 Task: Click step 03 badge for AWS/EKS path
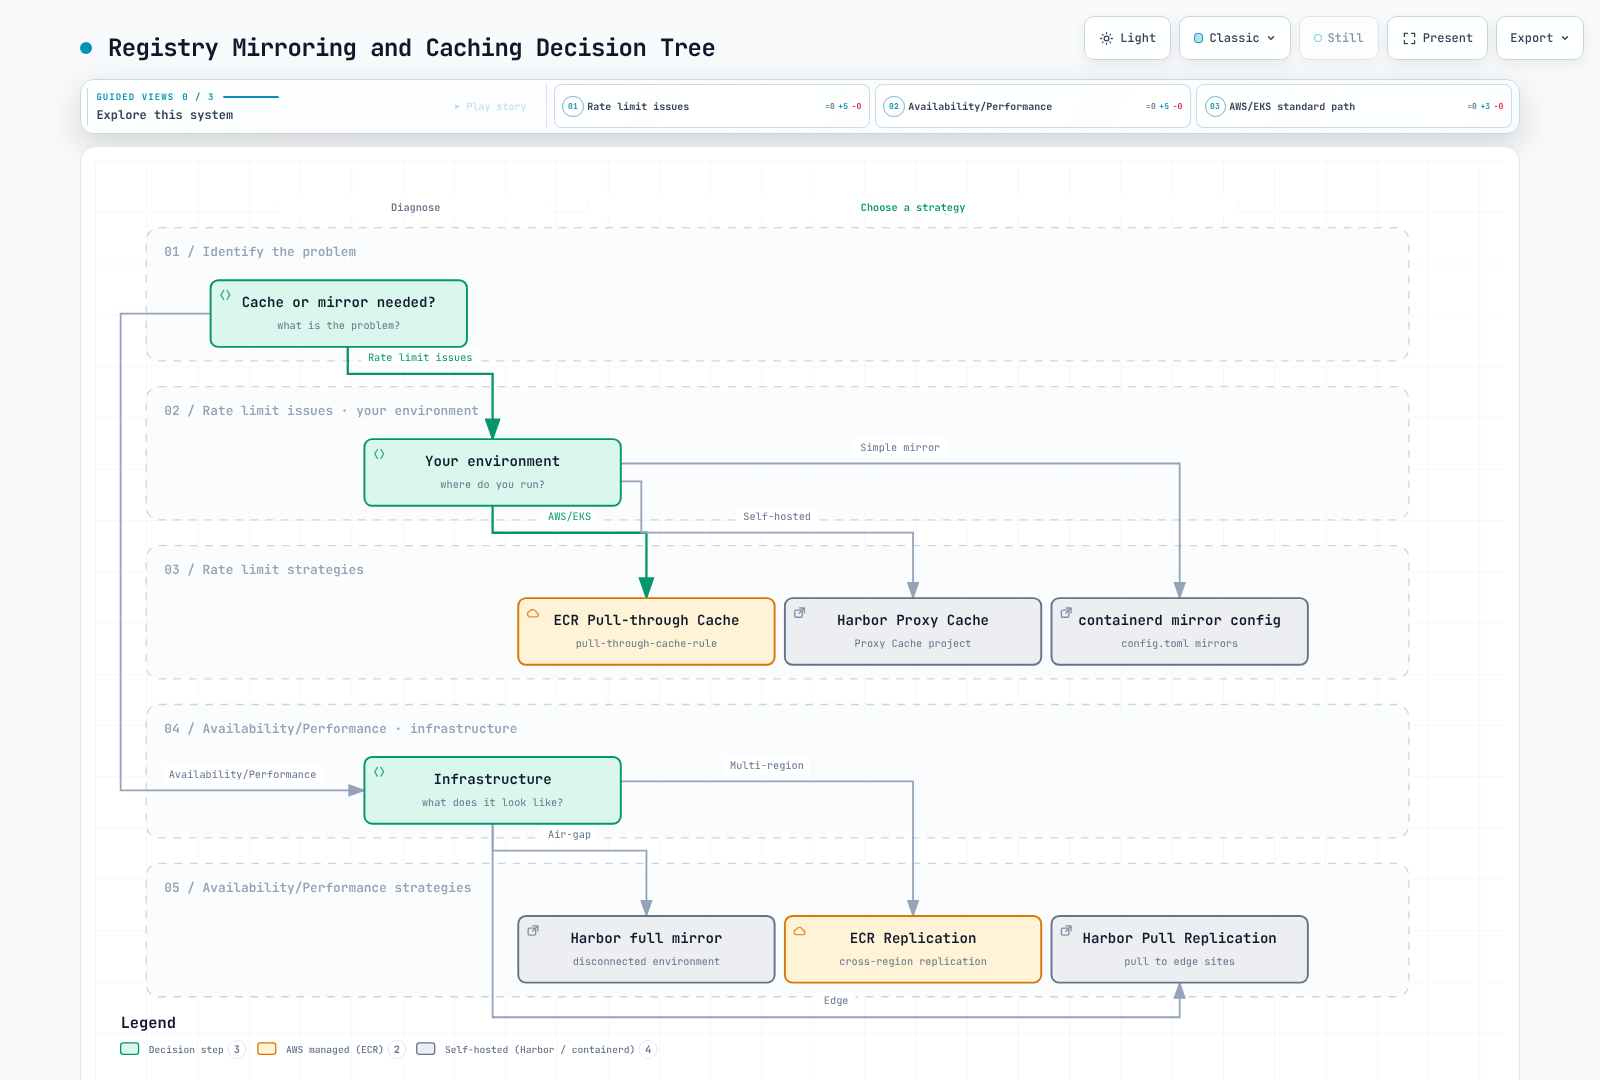coord(1215,106)
